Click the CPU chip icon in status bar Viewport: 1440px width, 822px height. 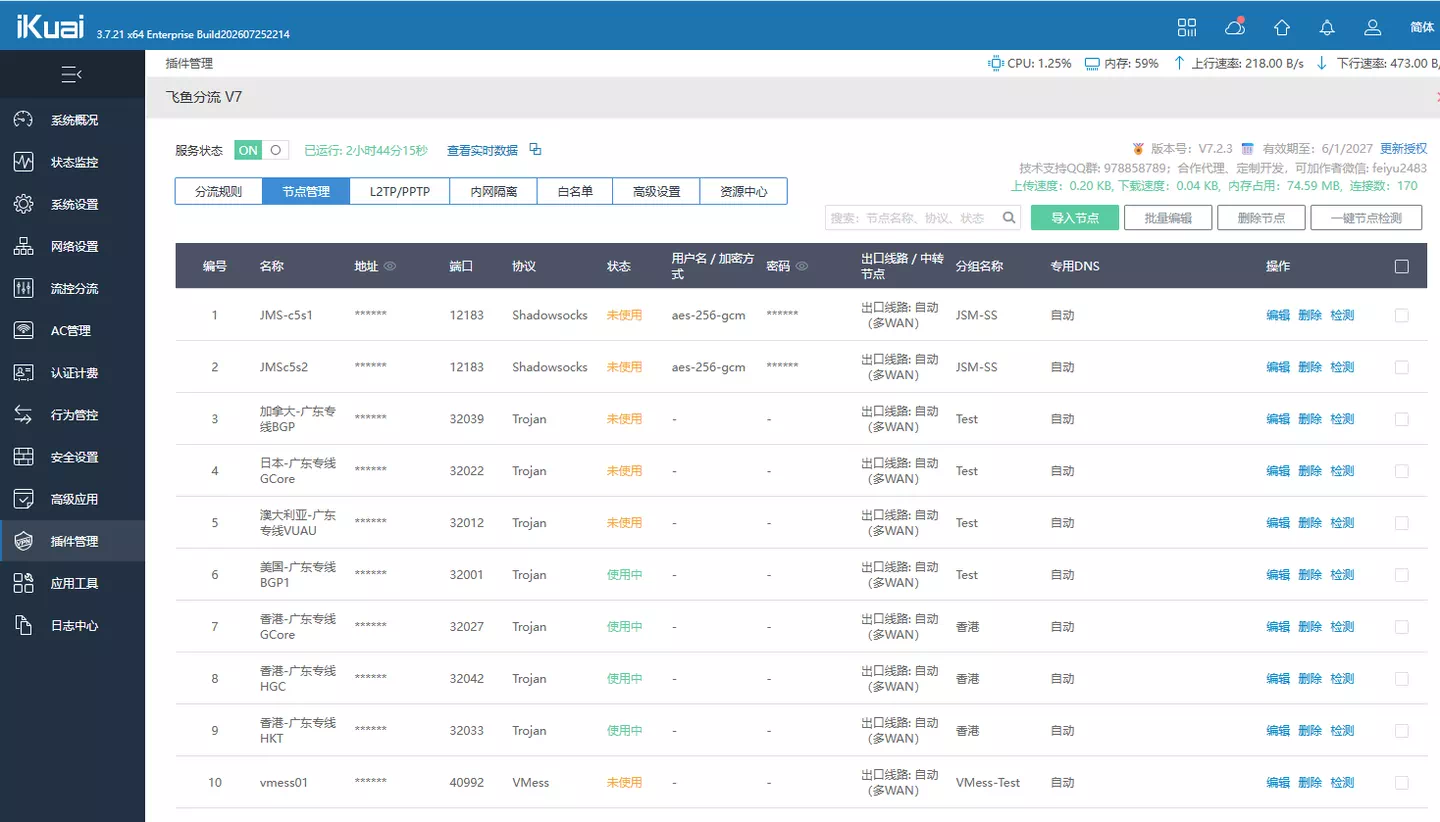(x=996, y=63)
